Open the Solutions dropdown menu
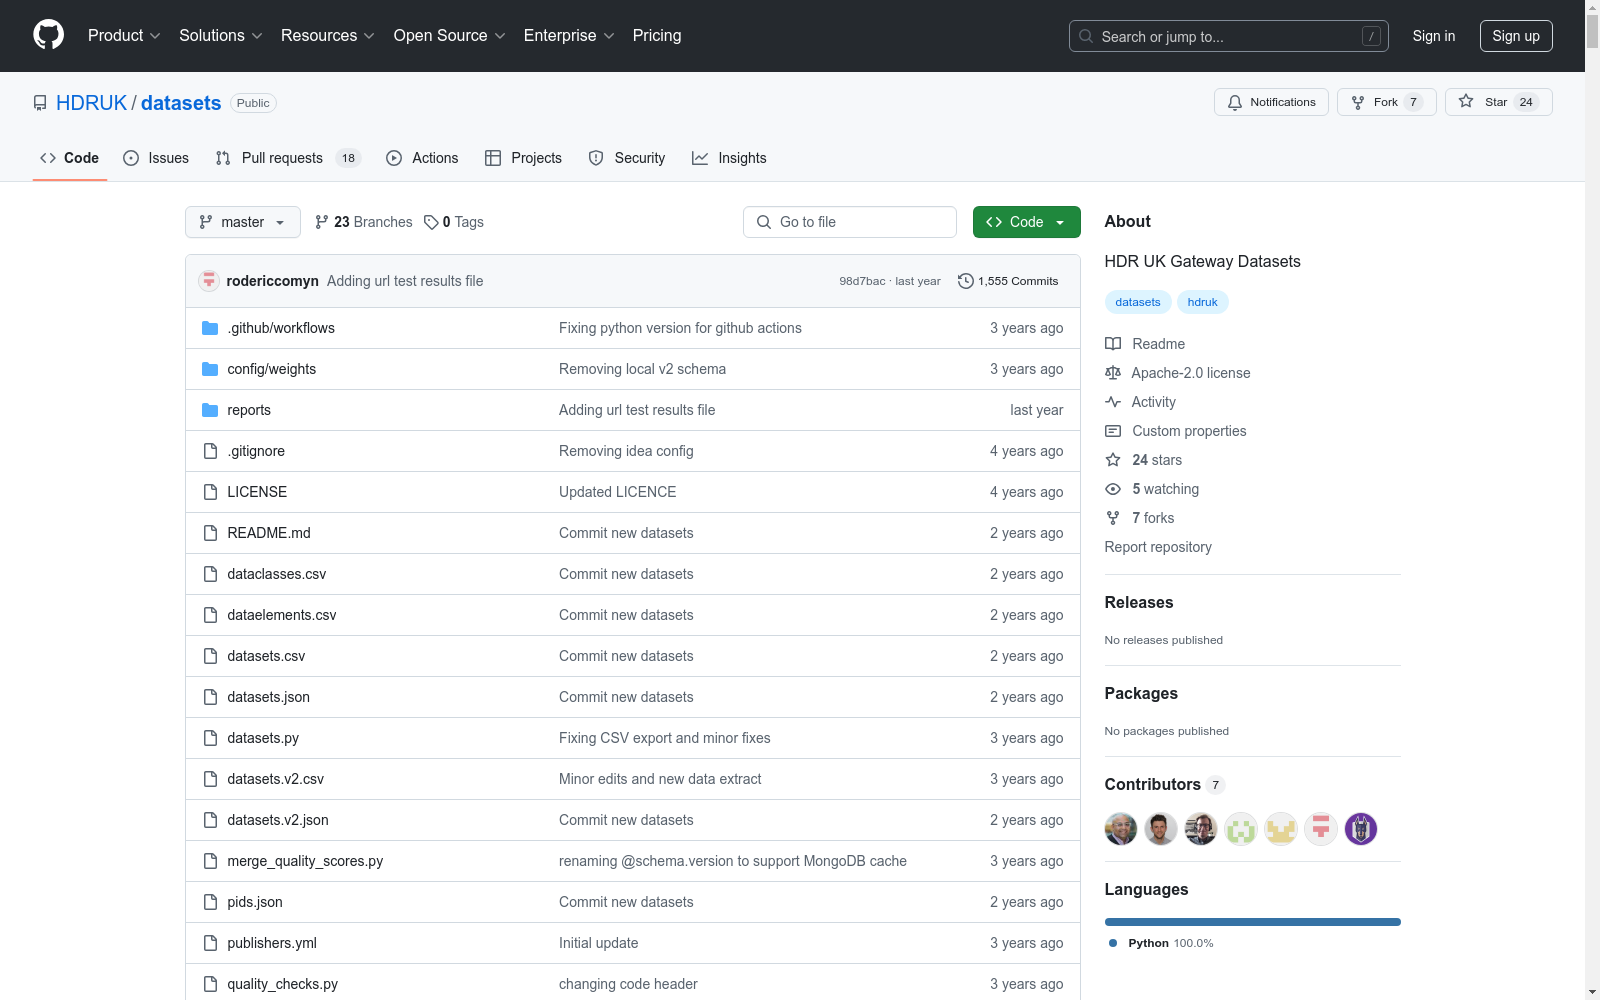Image resolution: width=1600 pixels, height=1000 pixels. 221,36
